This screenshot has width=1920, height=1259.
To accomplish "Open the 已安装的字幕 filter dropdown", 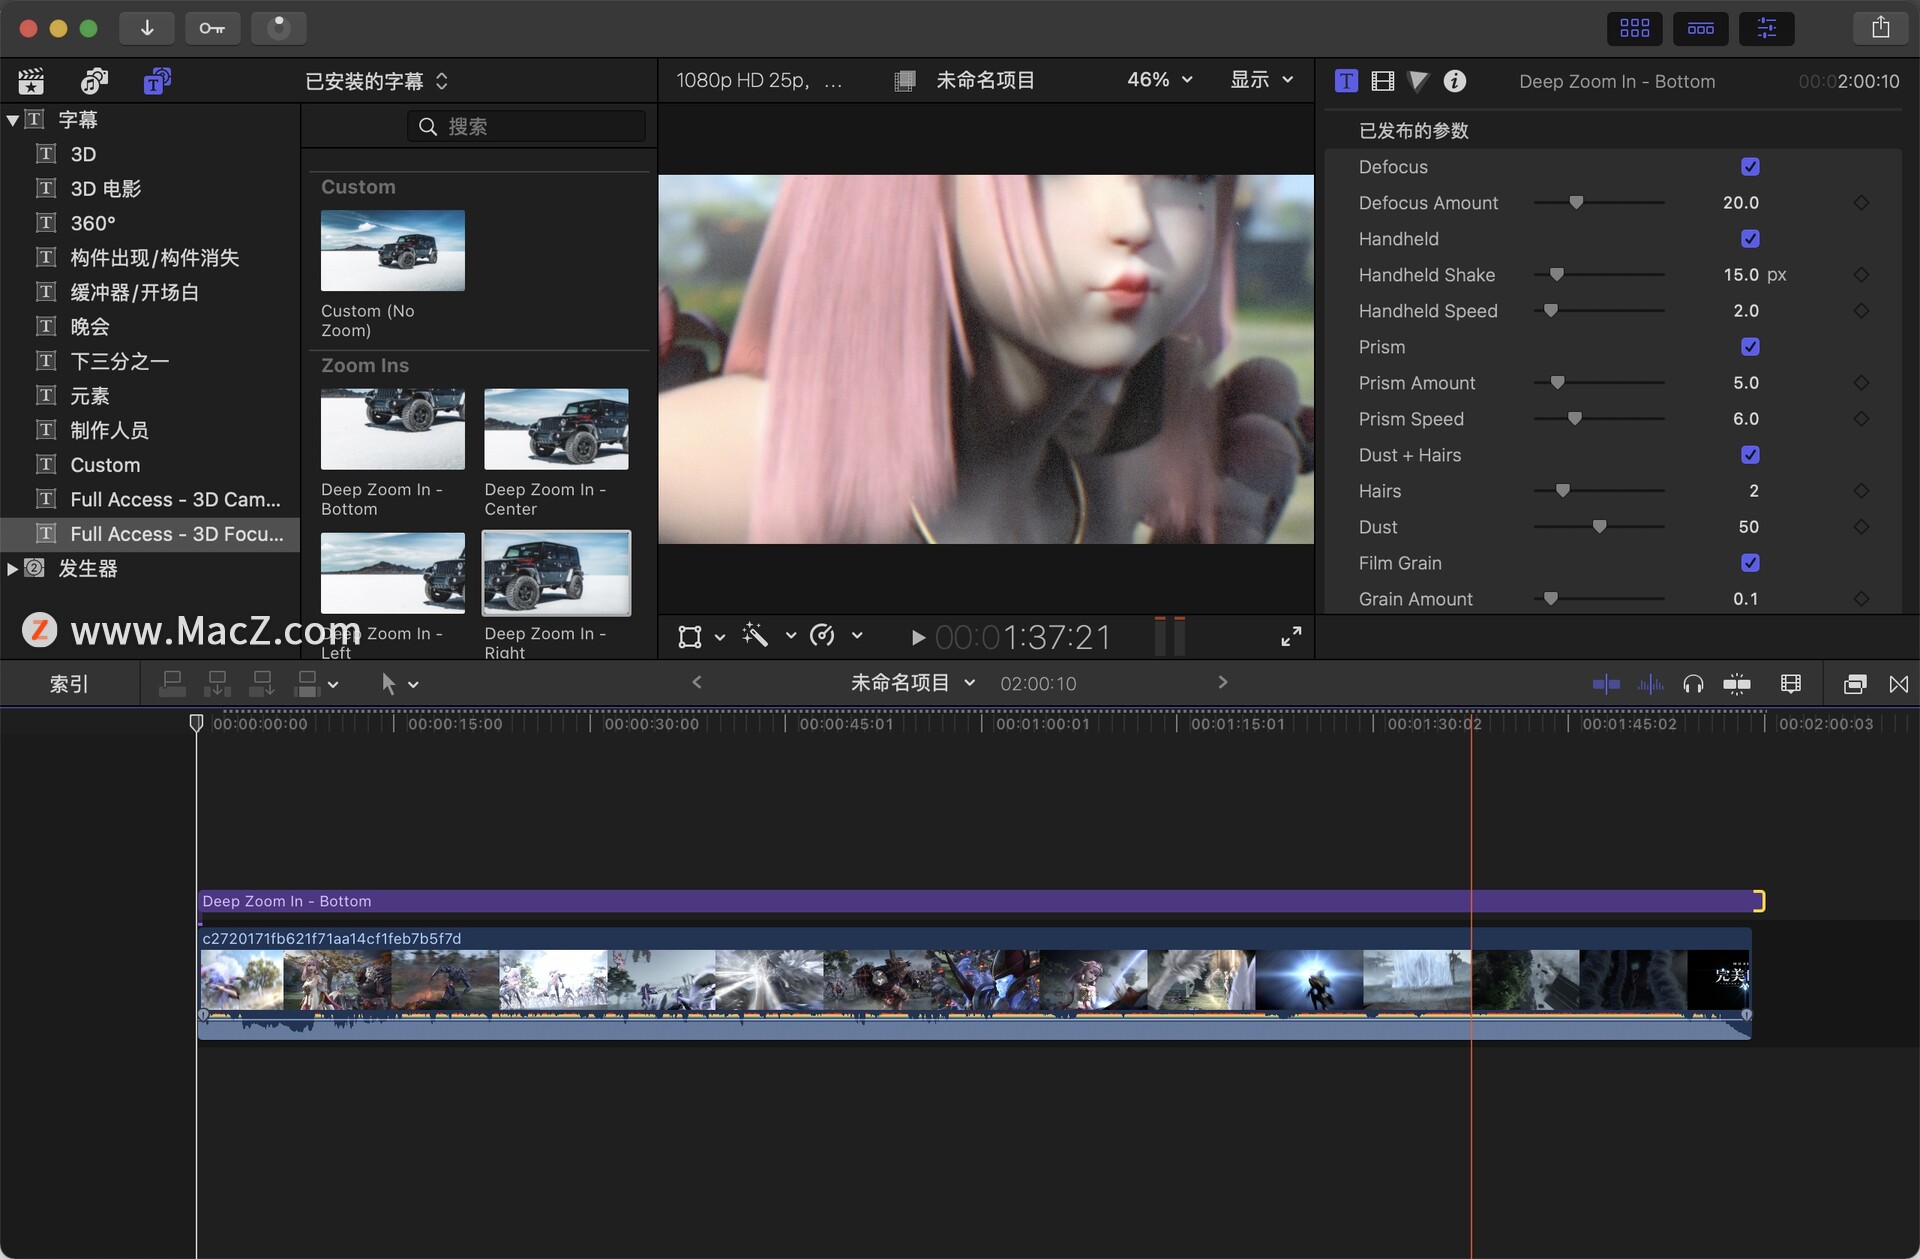I will [x=376, y=81].
